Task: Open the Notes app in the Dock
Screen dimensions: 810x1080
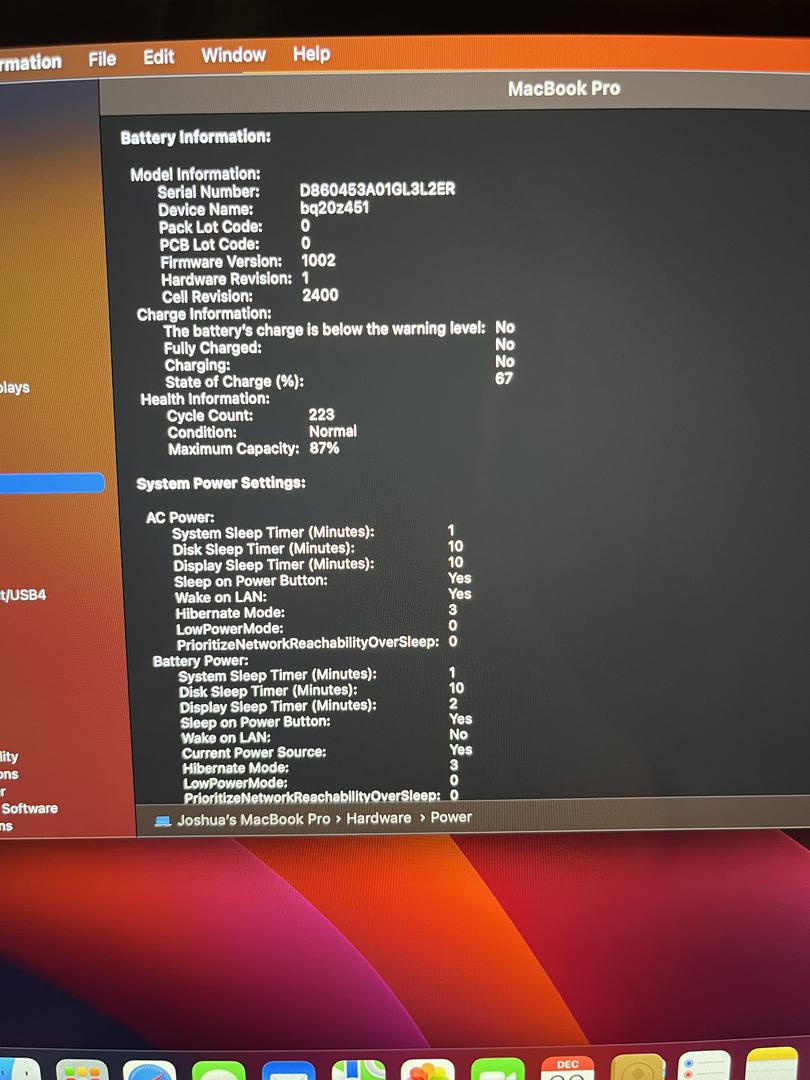Action: [772, 1063]
